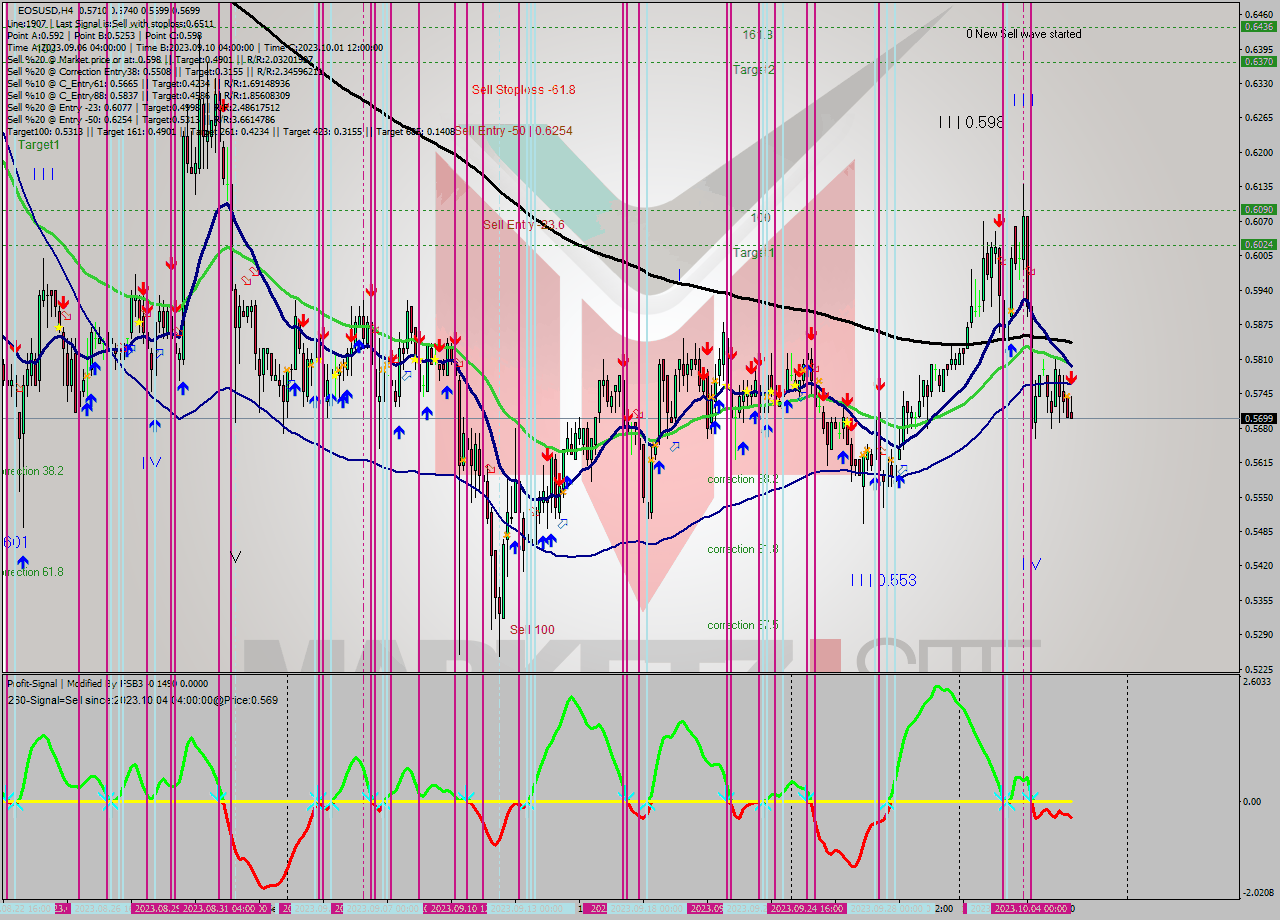Click the III 0.553 wave label
This screenshot has height=920, width=1280.
pyautogui.click(x=883, y=580)
